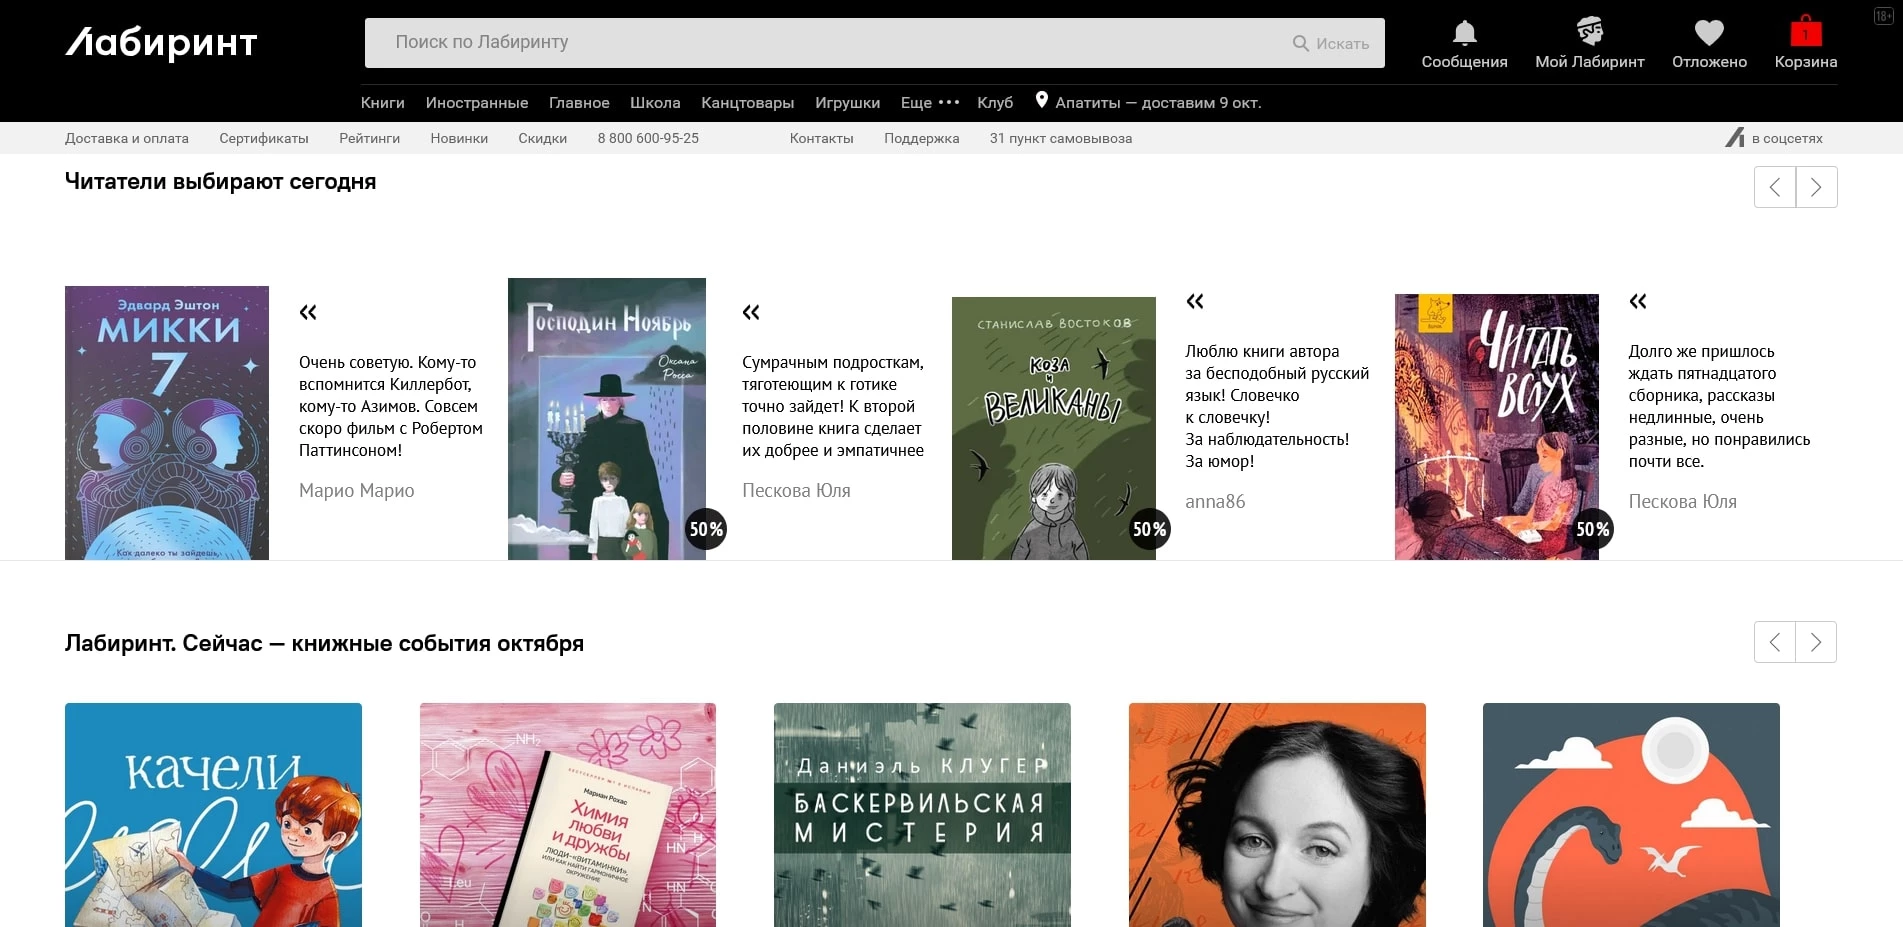
Task: Show previous books in 'Читатели выбирают сегодня'
Action: (x=1775, y=187)
